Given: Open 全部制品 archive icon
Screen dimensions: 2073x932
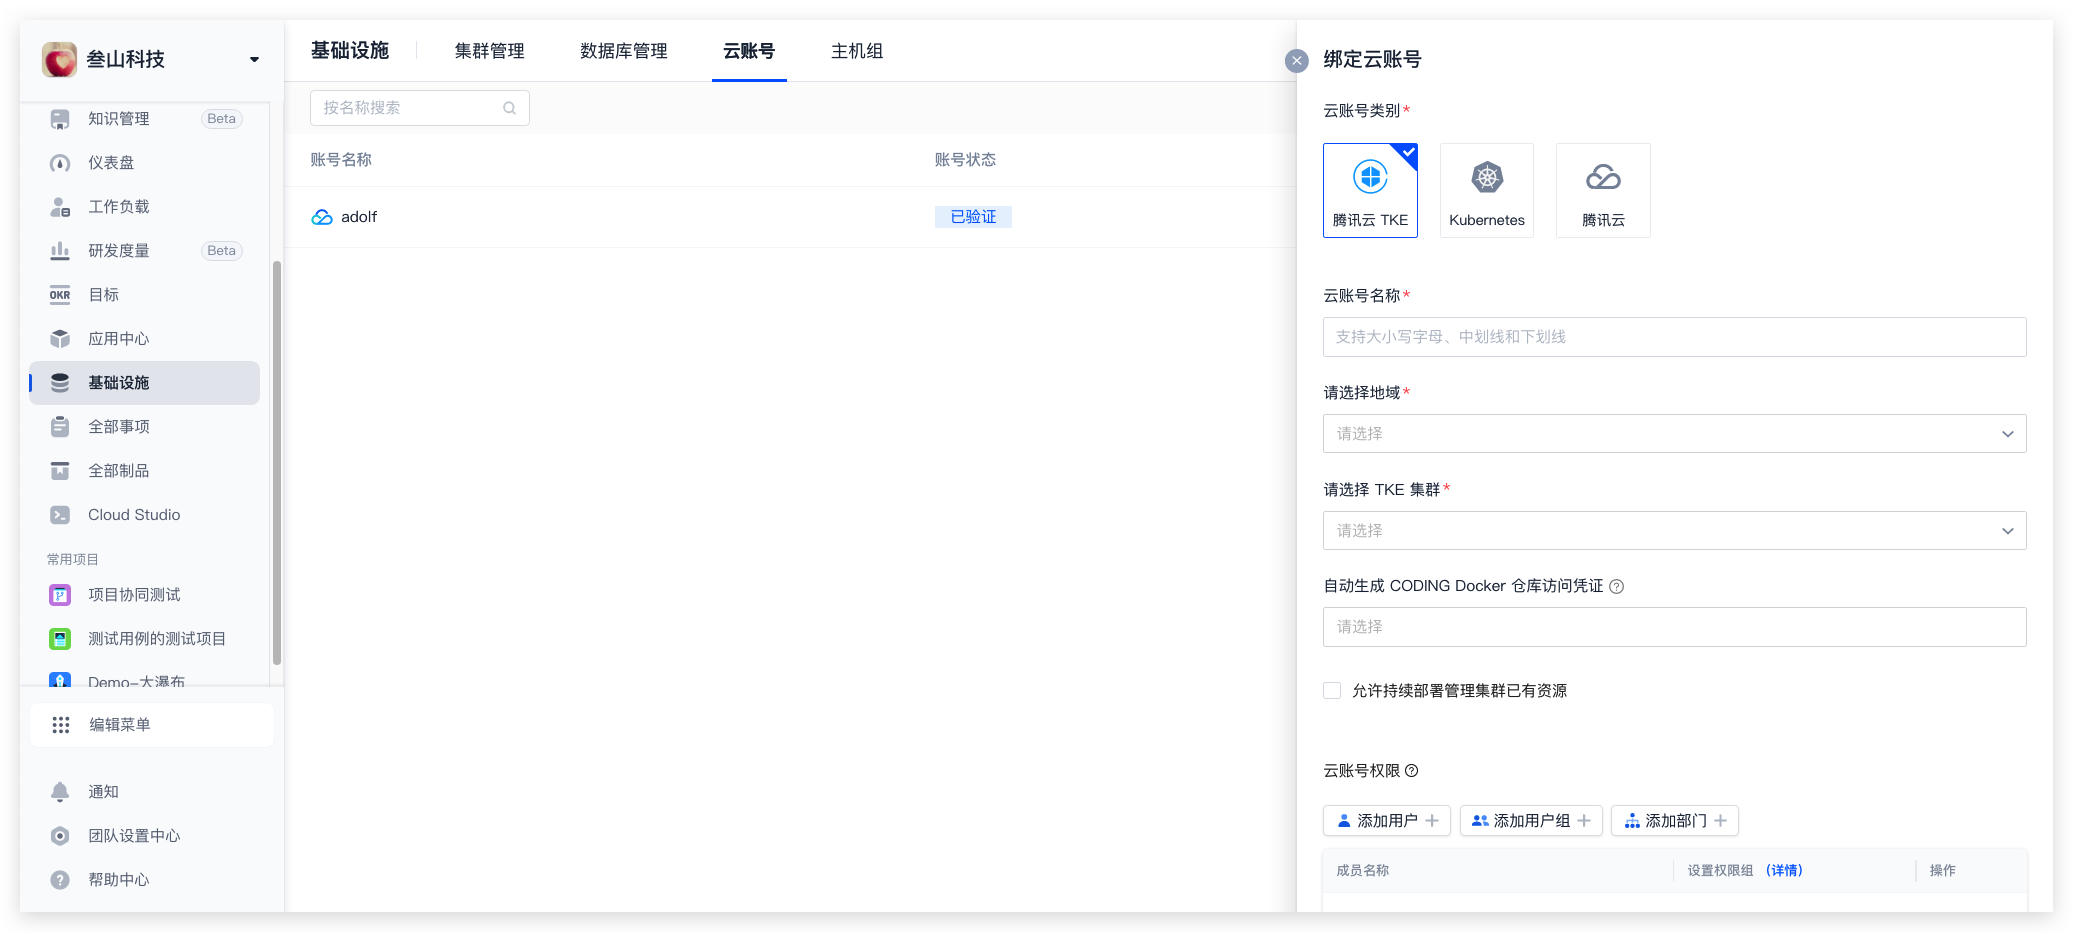Looking at the screenshot, I should [60, 471].
